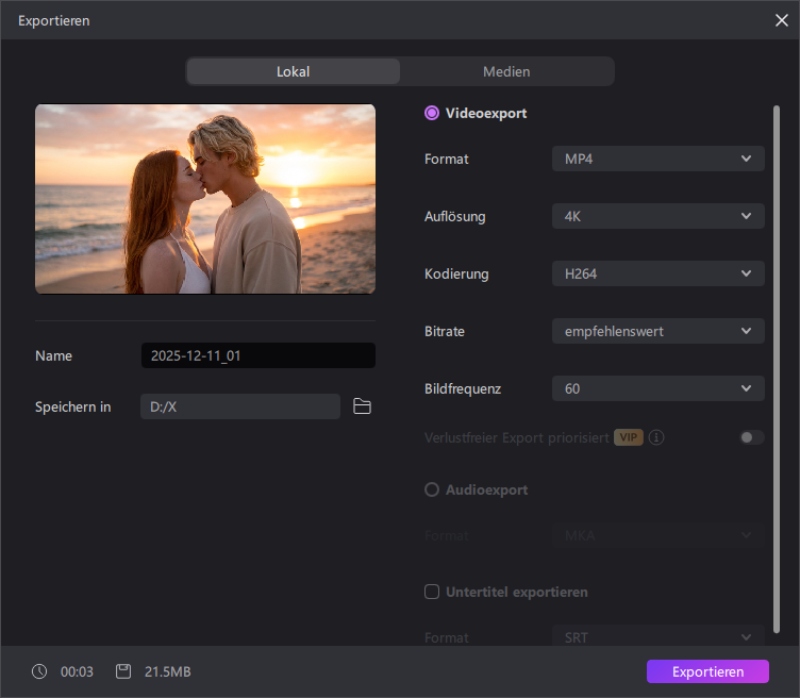Select the Audioexport radio button

point(432,490)
